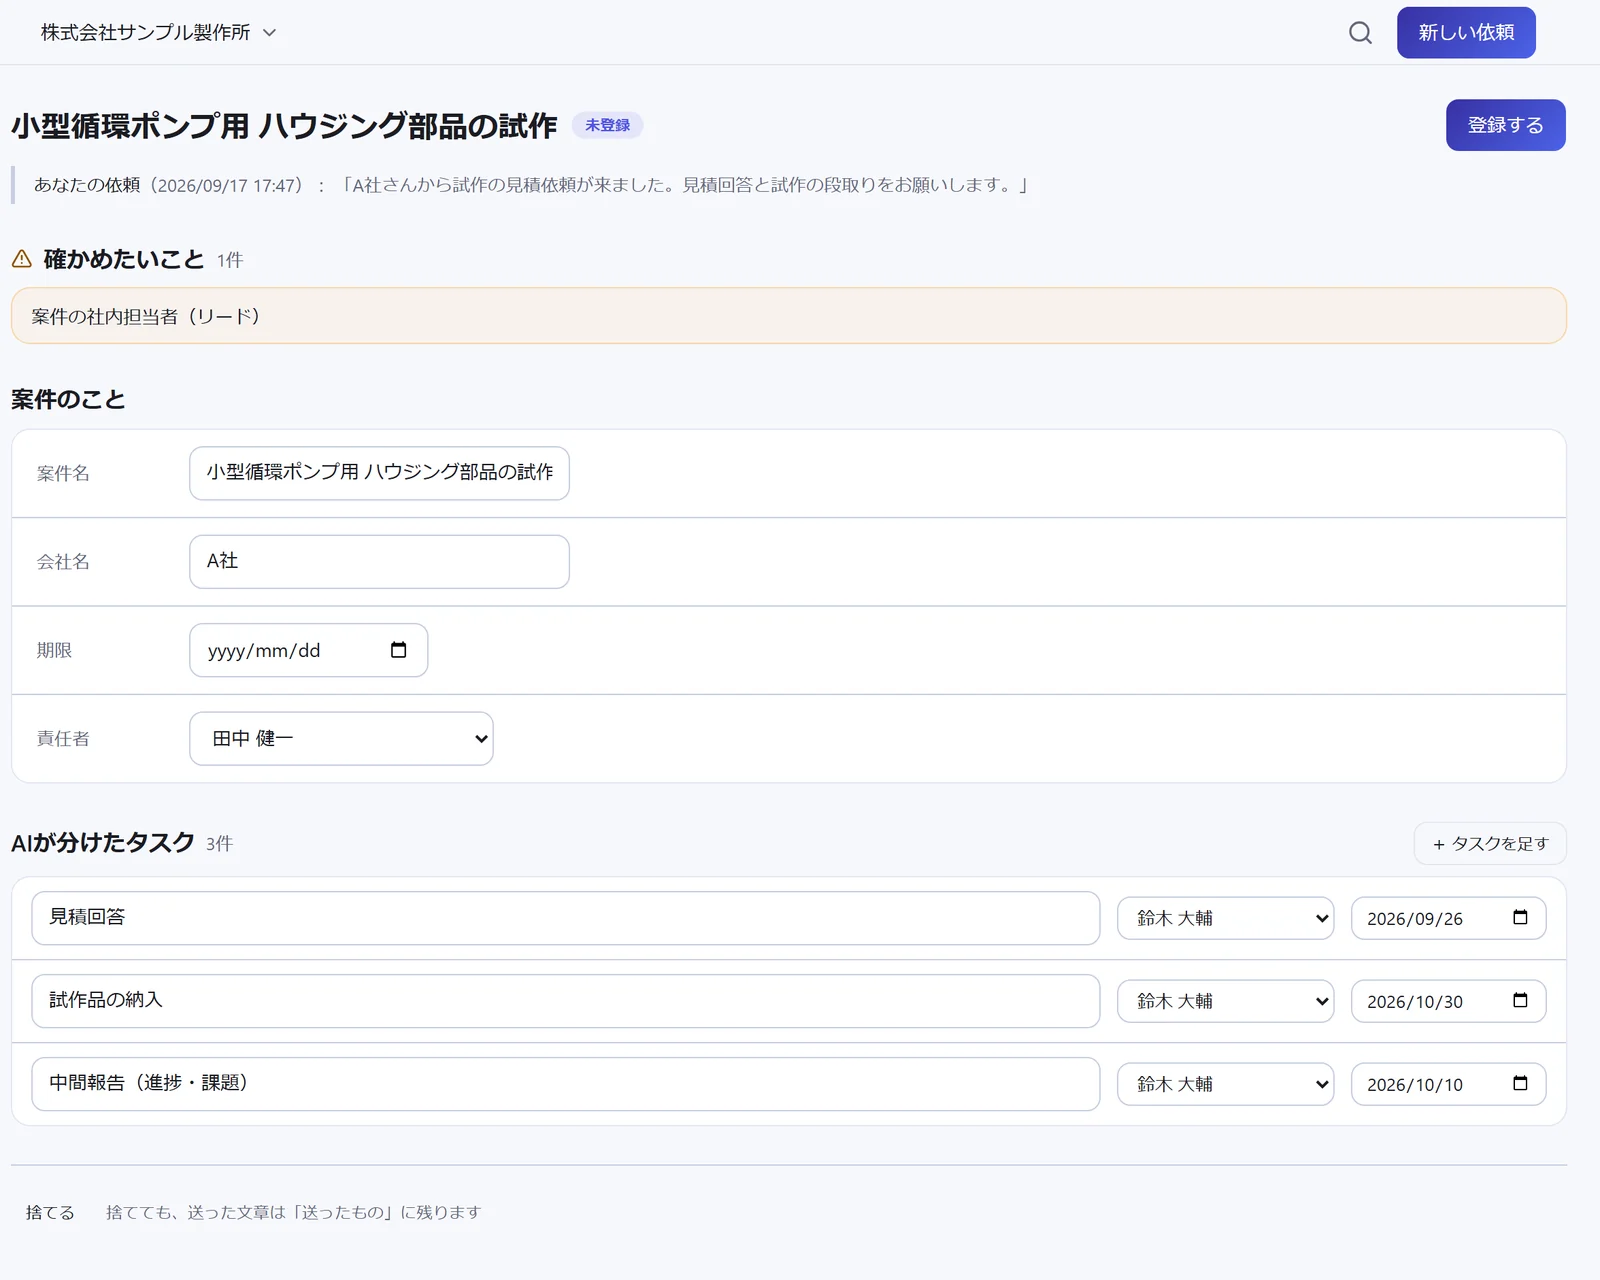The width and height of the screenshot is (1600, 1280).
Task: Click the 期限 field label
Action: pos(54,650)
